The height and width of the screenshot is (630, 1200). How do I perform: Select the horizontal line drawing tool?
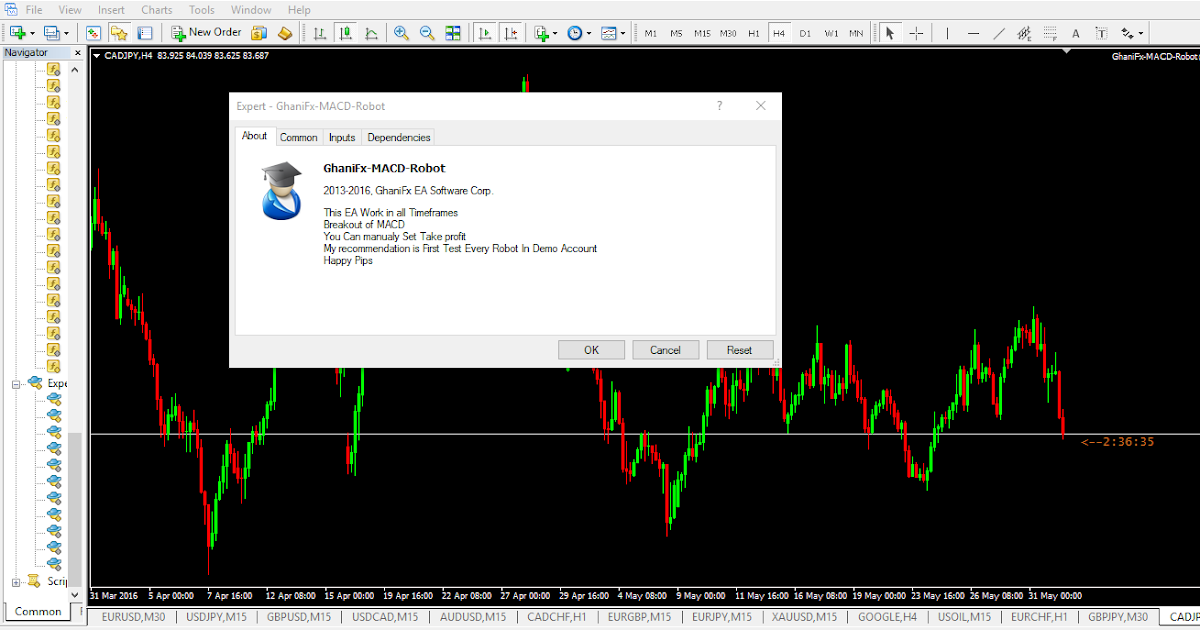[x=974, y=33]
